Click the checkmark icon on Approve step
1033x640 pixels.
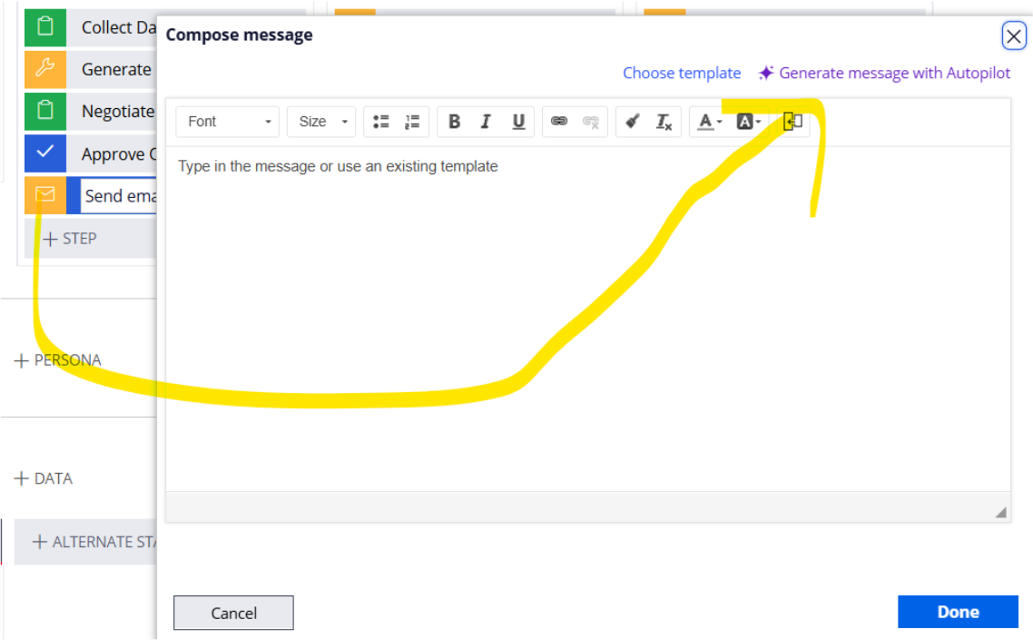click(x=44, y=153)
